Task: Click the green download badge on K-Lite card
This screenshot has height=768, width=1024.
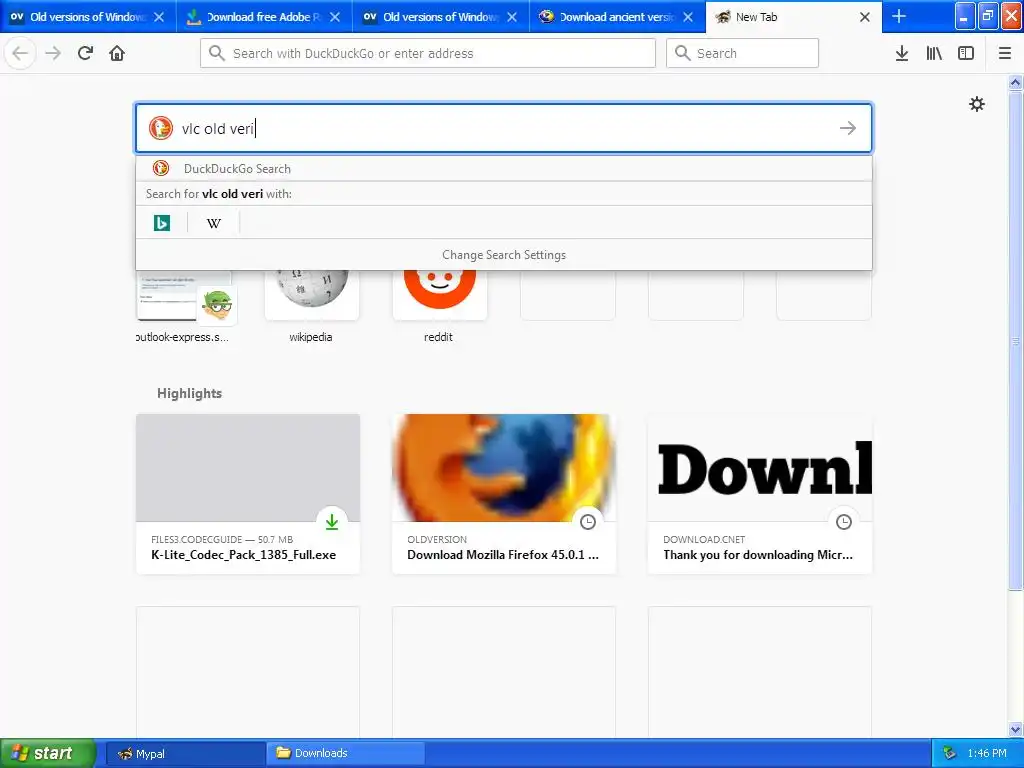Action: 332,522
